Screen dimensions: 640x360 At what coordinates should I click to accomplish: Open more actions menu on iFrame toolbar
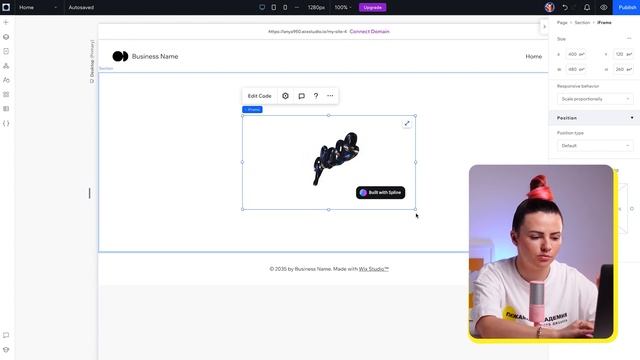tap(330, 96)
